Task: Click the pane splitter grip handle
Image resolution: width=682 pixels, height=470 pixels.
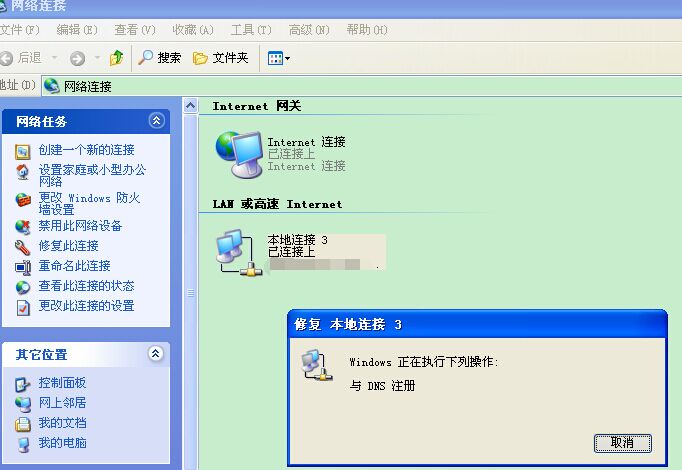Action: click(x=191, y=293)
